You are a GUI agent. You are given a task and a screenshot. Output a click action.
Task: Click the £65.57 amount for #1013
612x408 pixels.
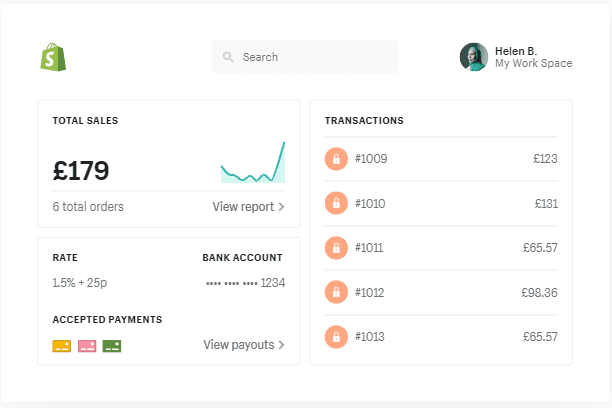click(x=540, y=337)
